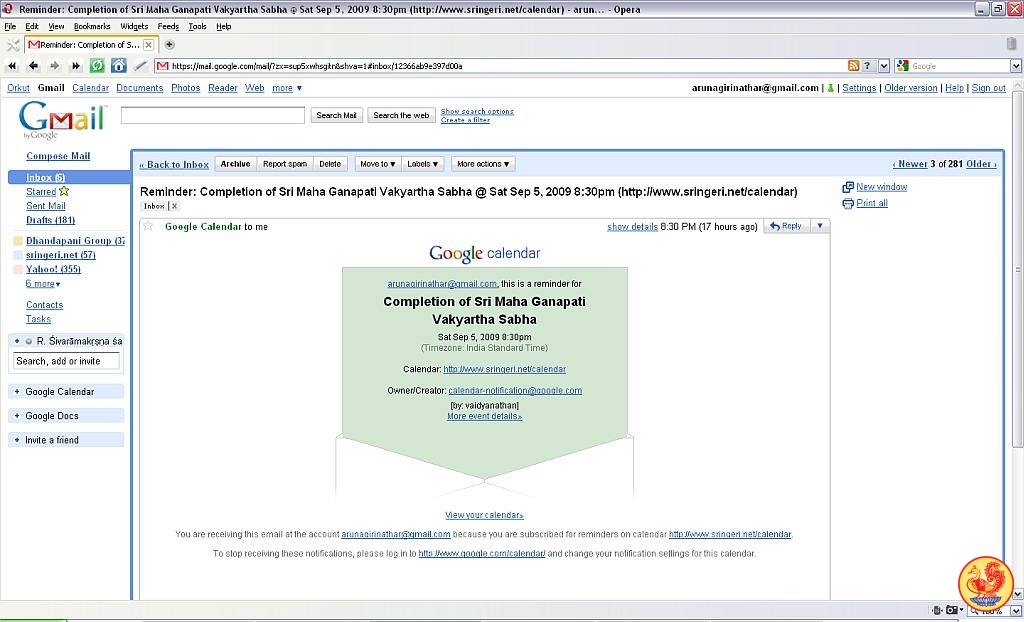The image size is (1024, 622).
Task: Click the Reply button with arrow icon
Action: coord(786,226)
